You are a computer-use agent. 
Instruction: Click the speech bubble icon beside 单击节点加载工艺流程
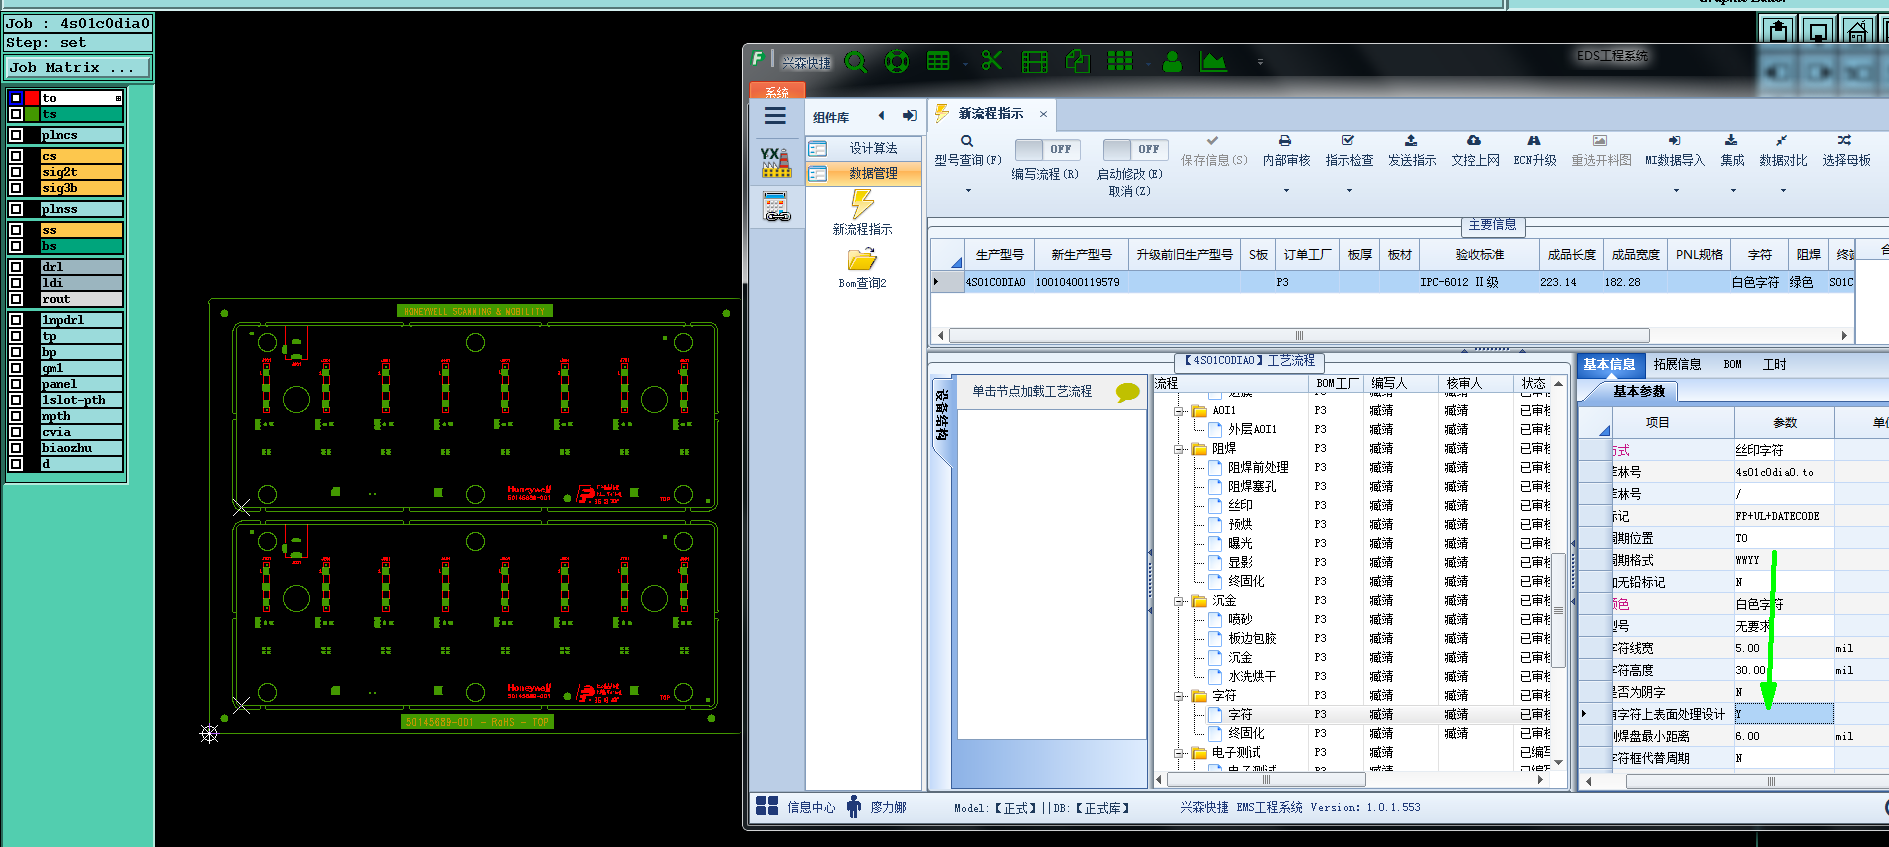1127,392
